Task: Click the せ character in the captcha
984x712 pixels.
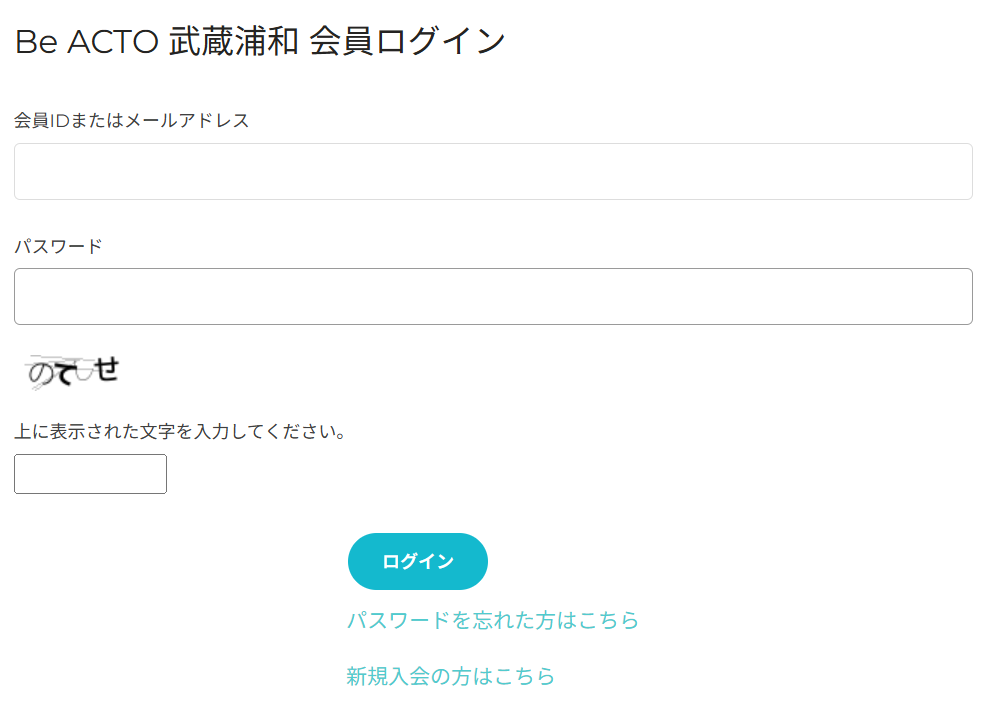Action: pos(107,369)
